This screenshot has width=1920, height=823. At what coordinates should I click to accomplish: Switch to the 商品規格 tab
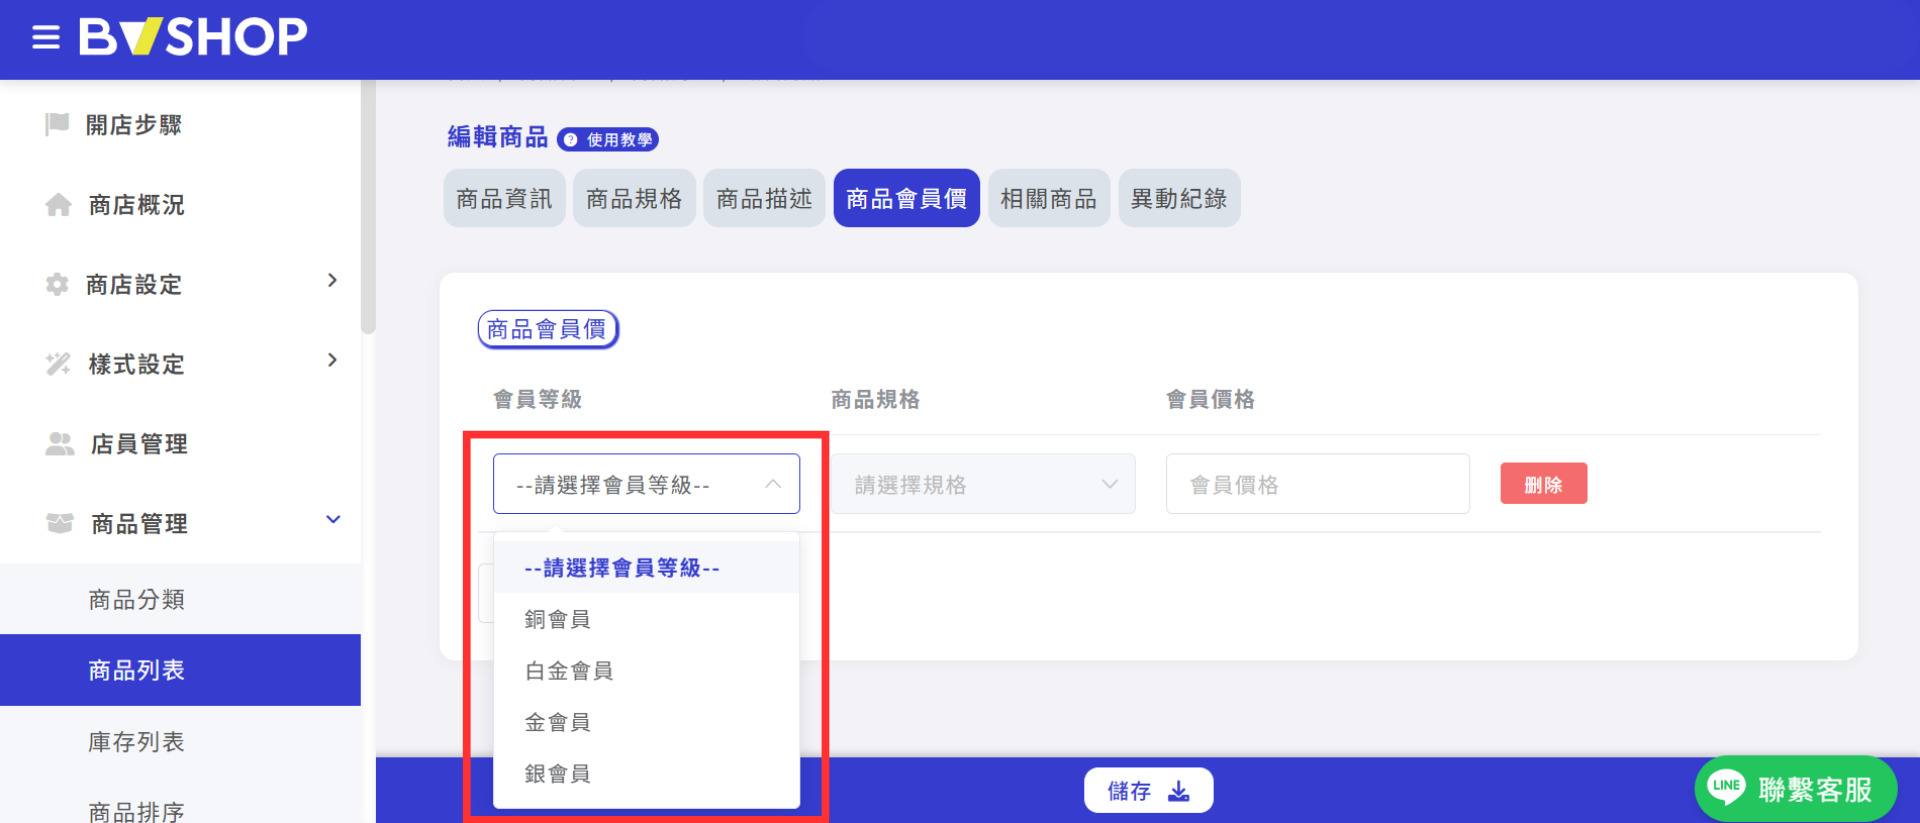pos(634,198)
